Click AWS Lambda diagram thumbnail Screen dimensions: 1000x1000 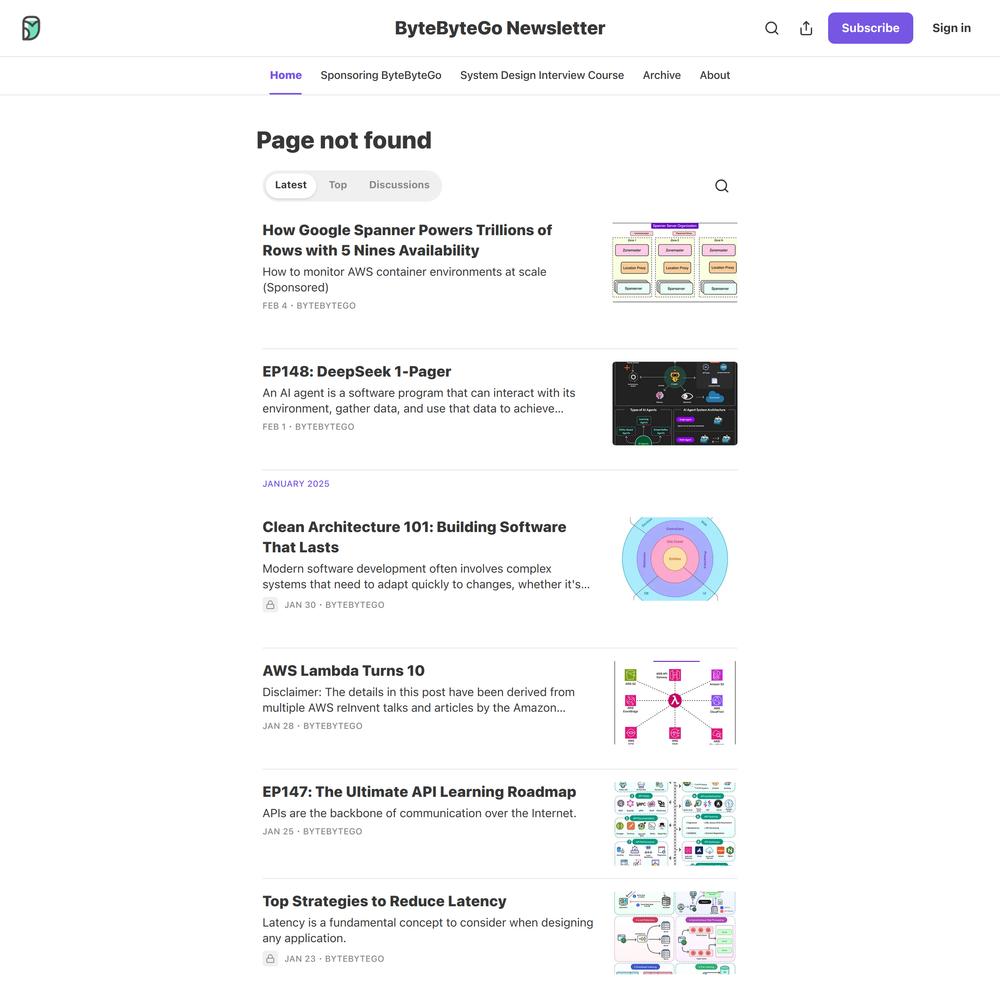(x=675, y=703)
